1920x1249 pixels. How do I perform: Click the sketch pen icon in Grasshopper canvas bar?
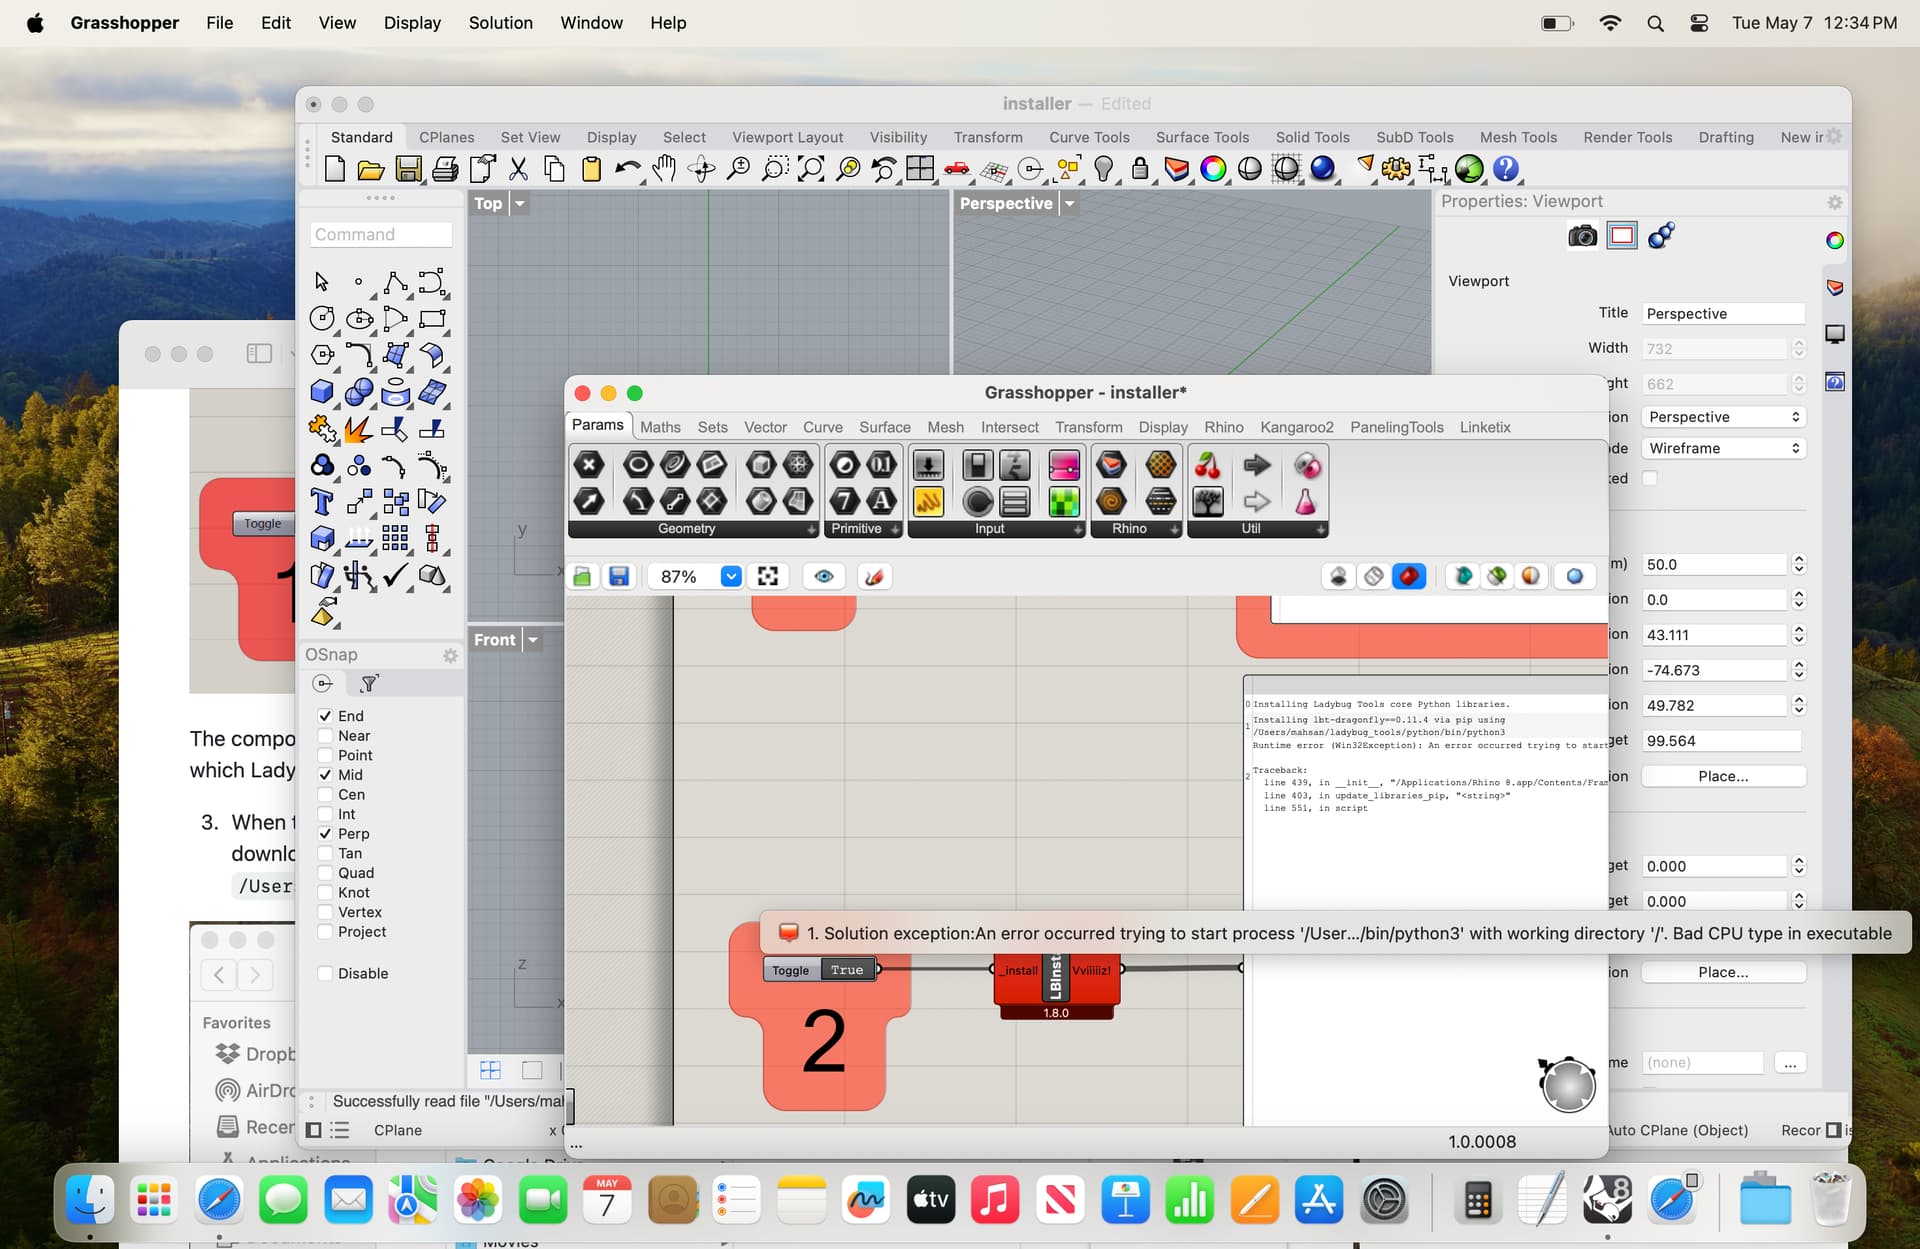[874, 577]
